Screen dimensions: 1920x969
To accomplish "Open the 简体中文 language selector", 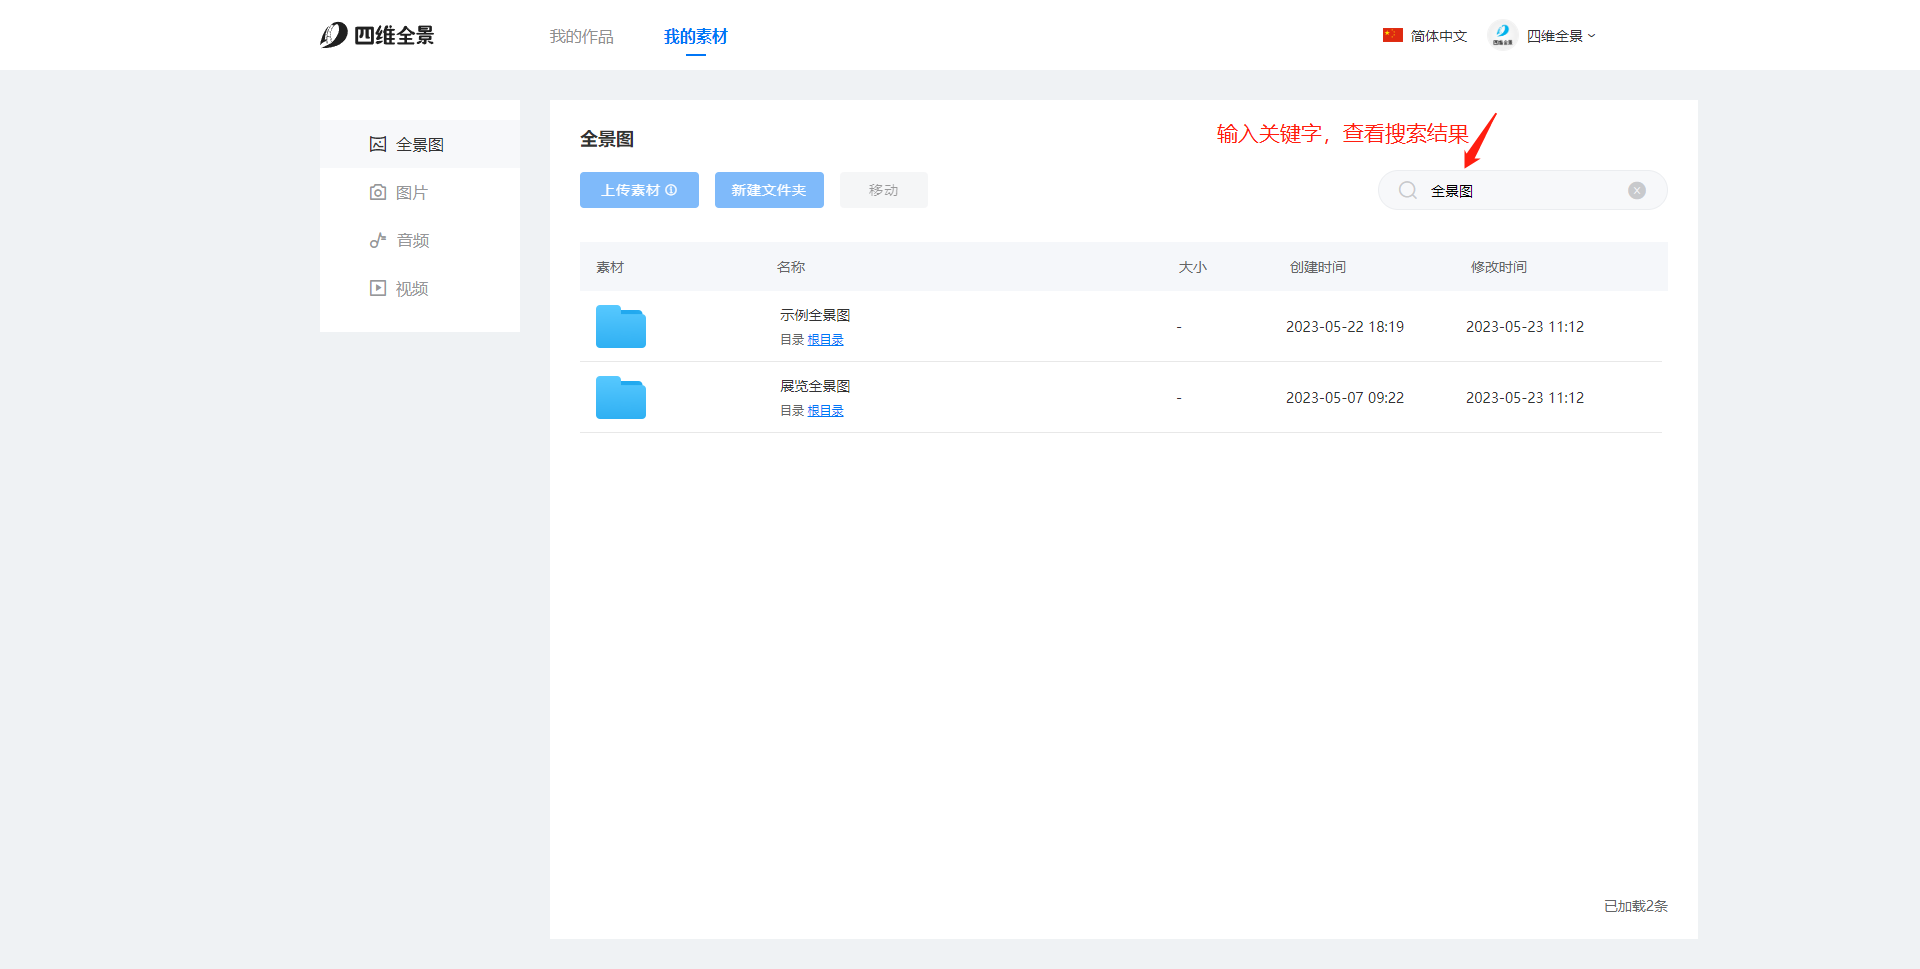I will pos(1438,36).
